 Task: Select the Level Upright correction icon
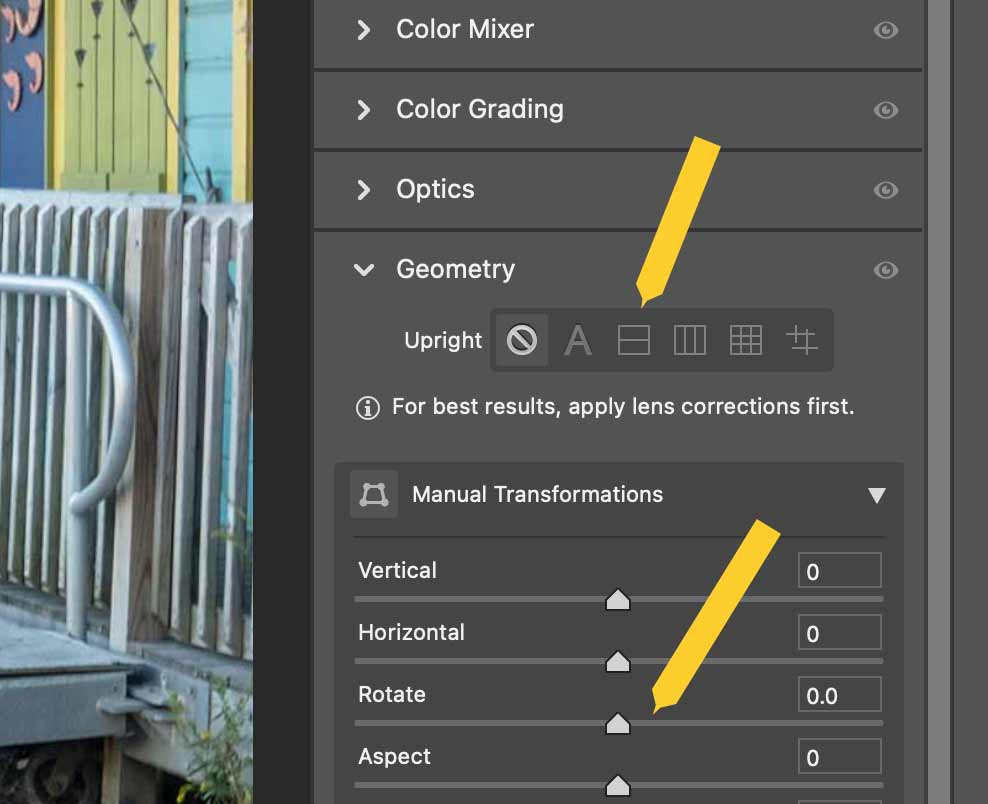(635, 340)
